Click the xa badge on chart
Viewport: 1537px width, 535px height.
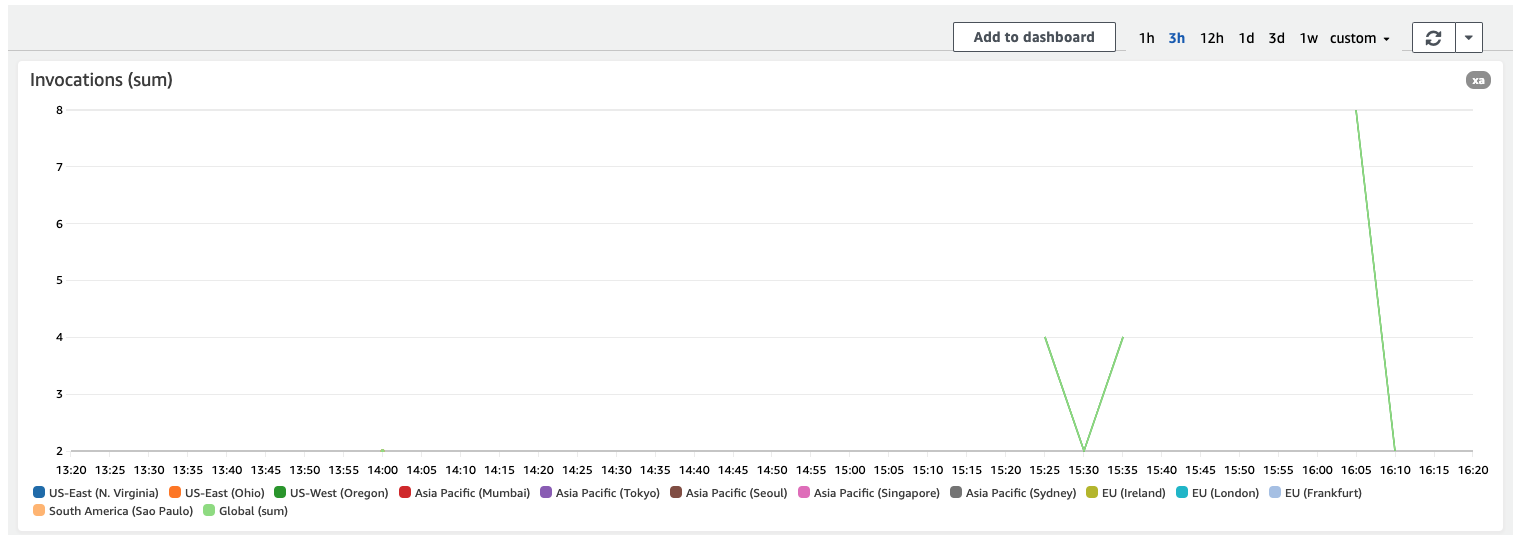point(1478,80)
